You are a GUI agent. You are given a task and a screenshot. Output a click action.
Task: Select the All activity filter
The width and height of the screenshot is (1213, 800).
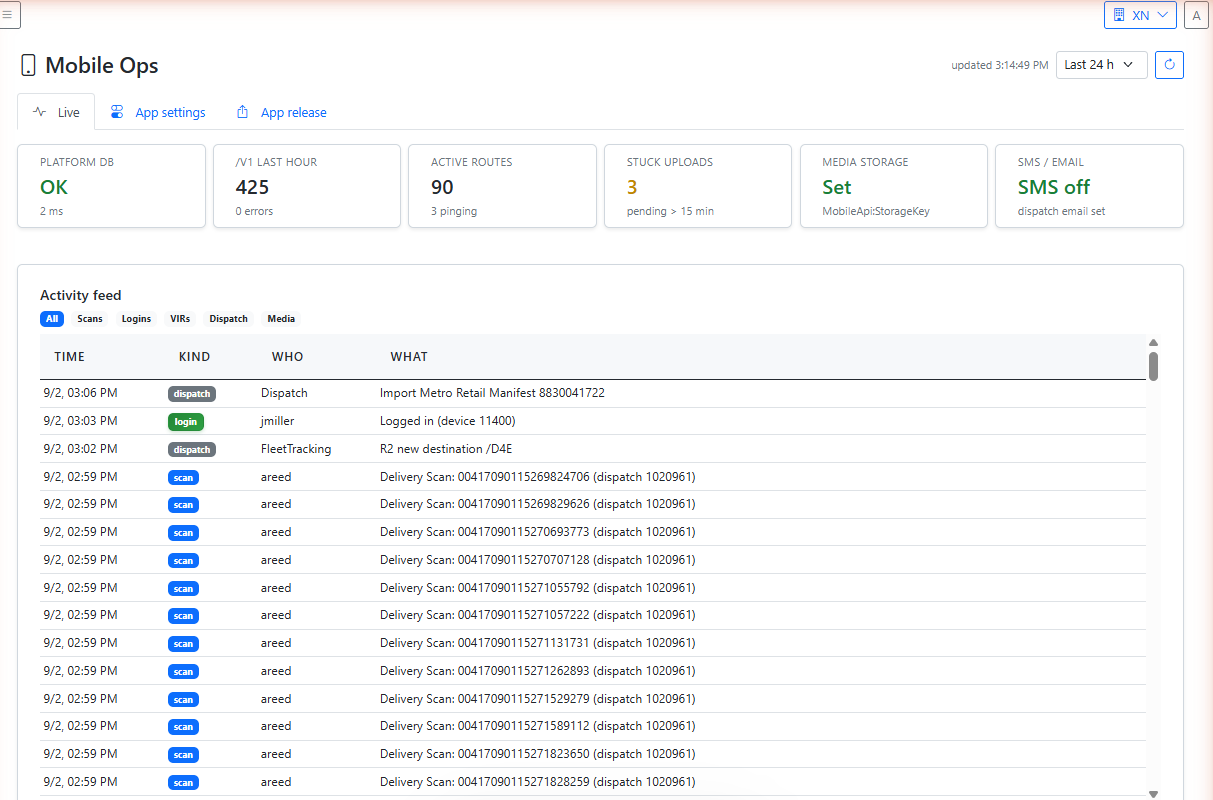click(52, 319)
